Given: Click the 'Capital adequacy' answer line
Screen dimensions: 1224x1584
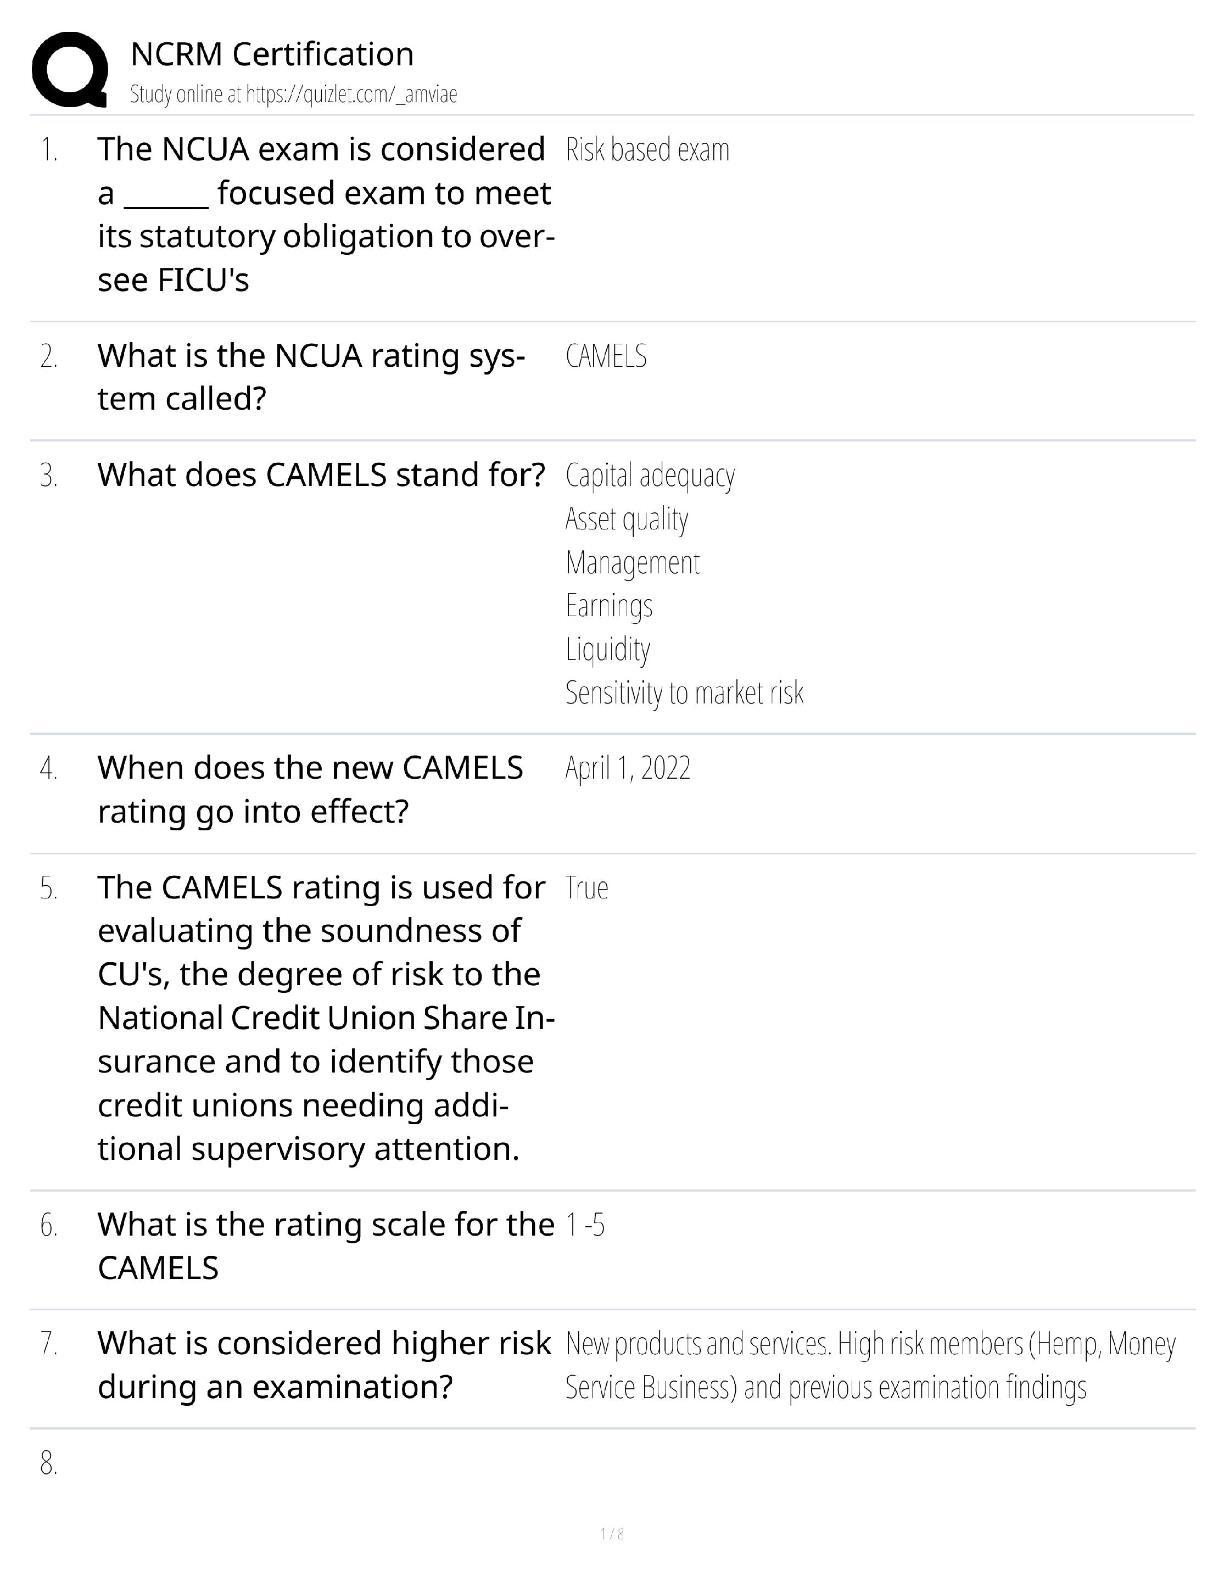Looking at the screenshot, I should pos(650,476).
